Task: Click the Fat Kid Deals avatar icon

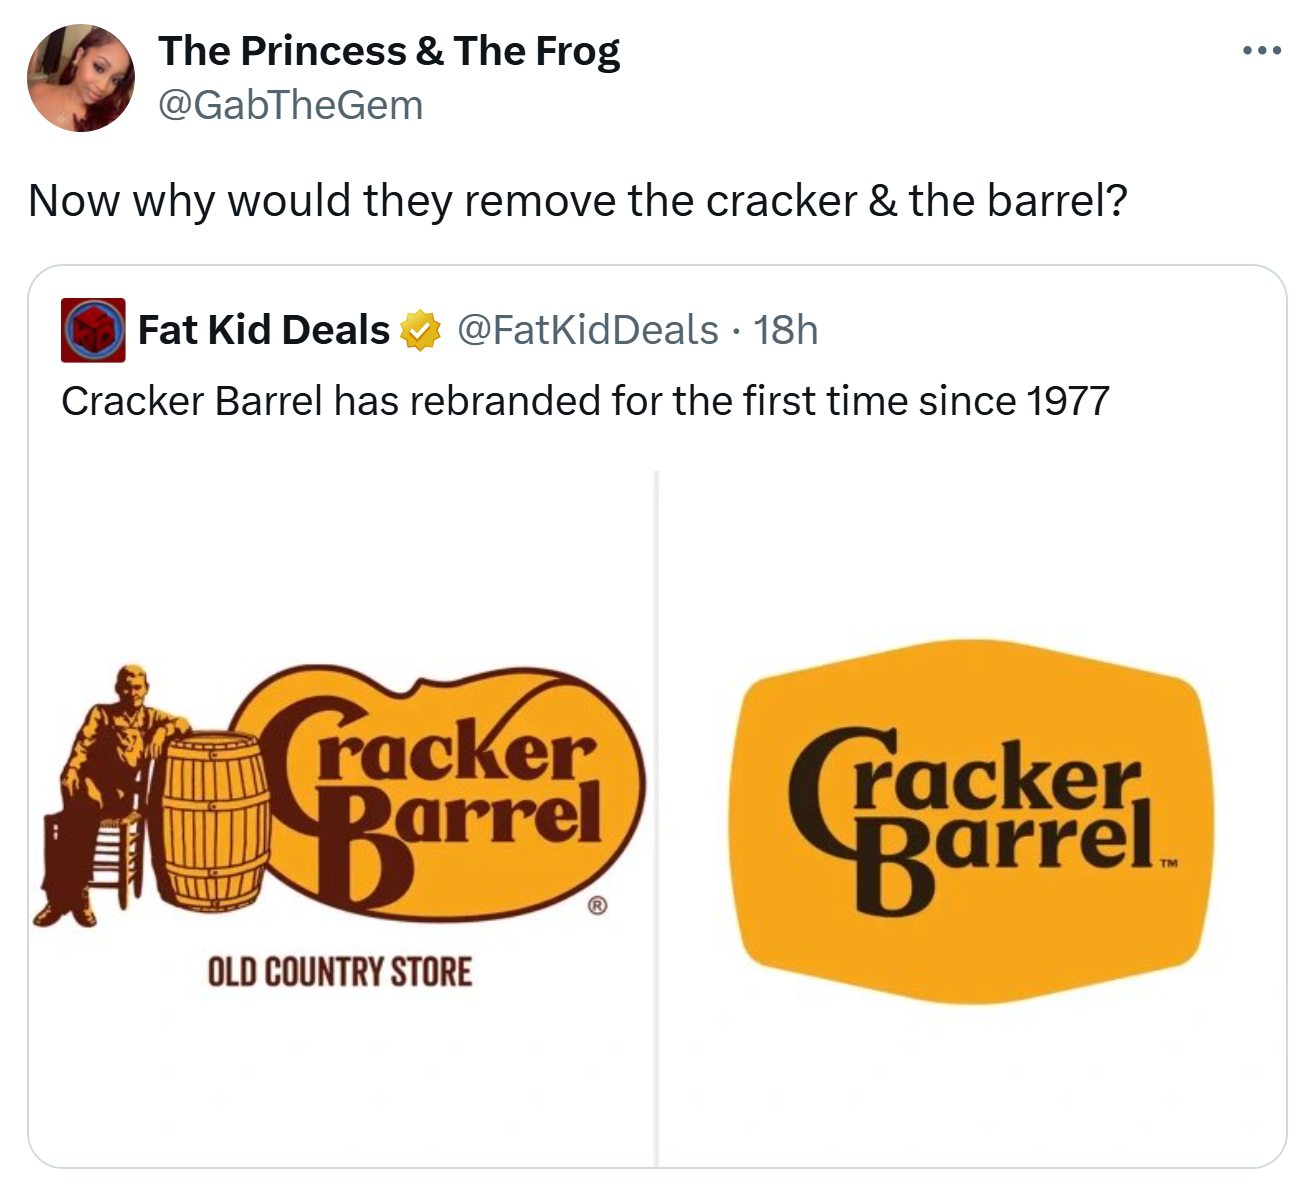Action: click(x=93, y=330)
